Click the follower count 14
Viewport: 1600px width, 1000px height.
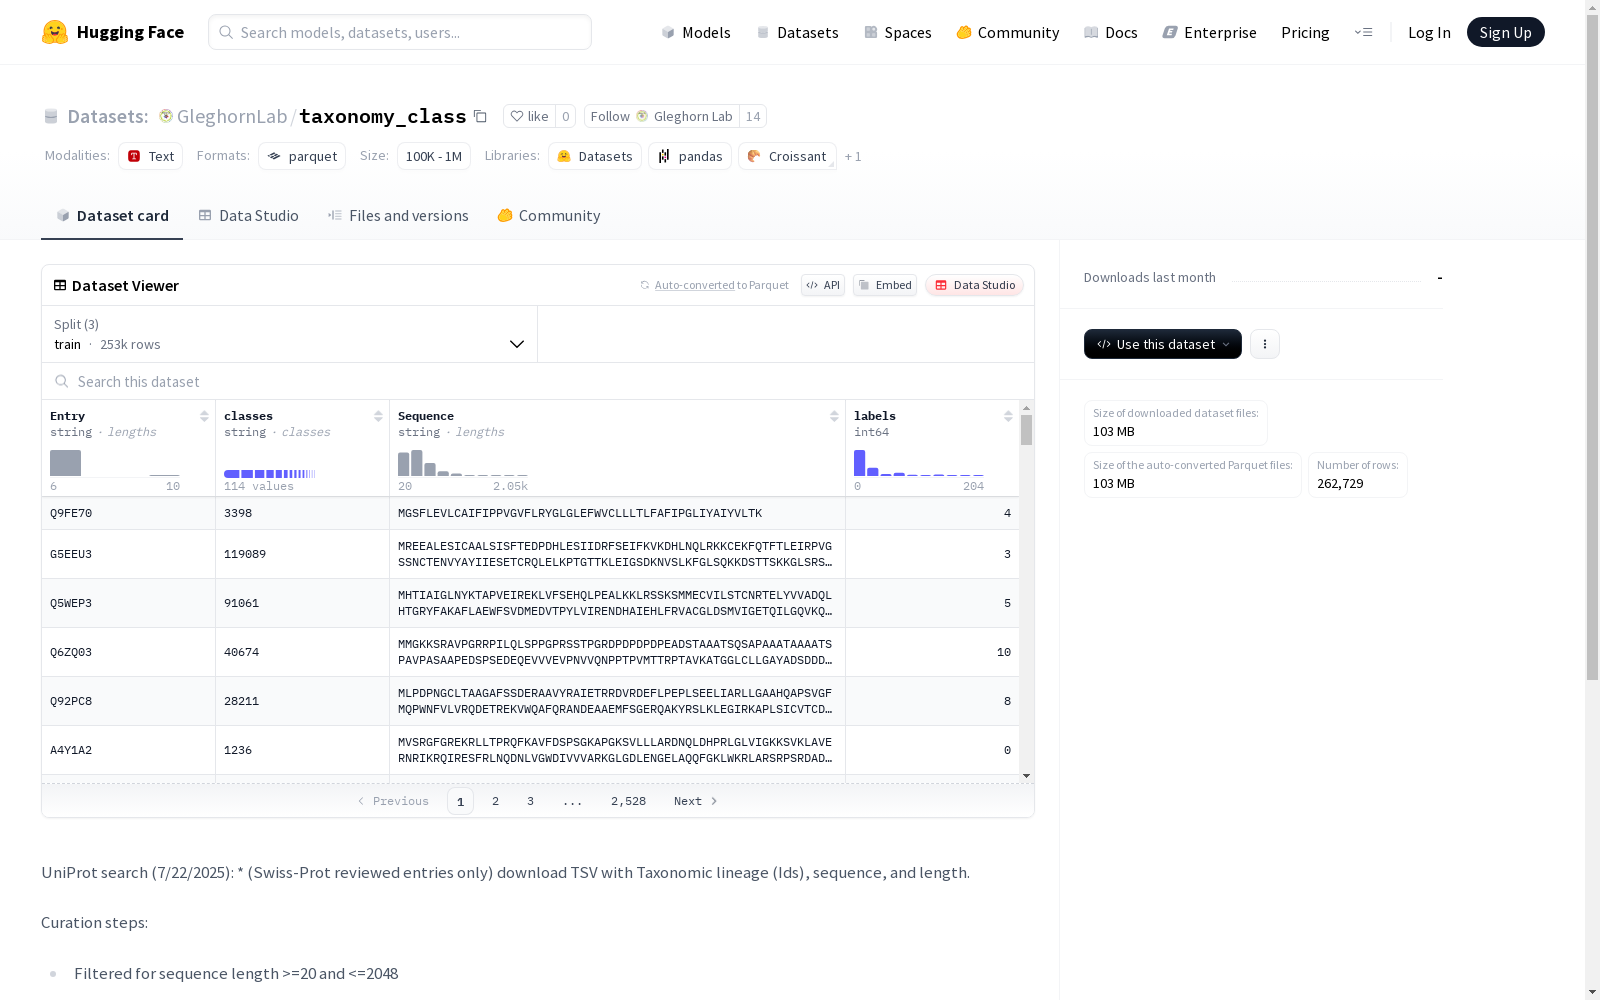(753, 116)
